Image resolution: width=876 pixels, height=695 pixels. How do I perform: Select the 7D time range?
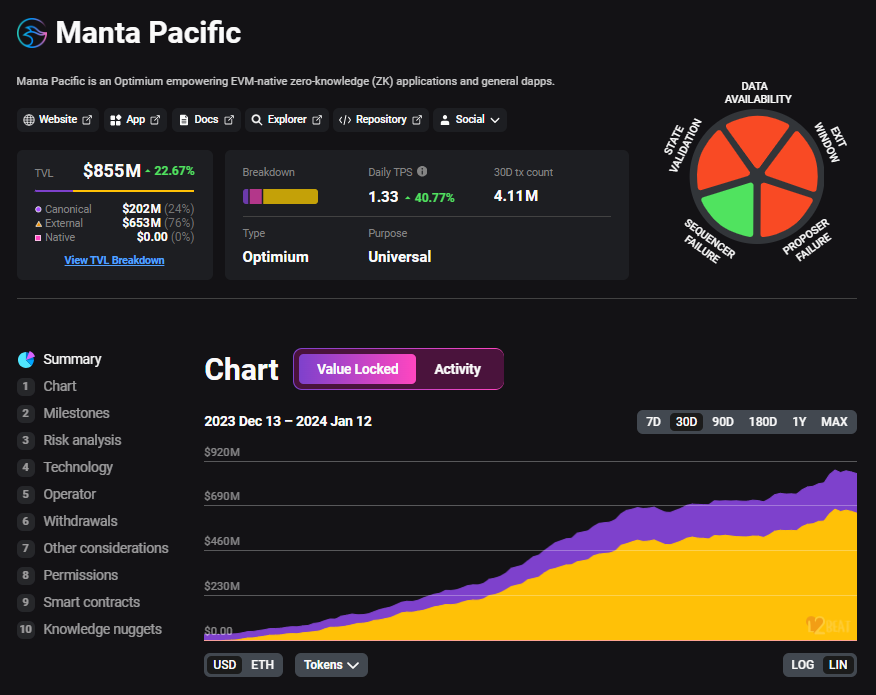pyautogui.click(x=653, y=422)
